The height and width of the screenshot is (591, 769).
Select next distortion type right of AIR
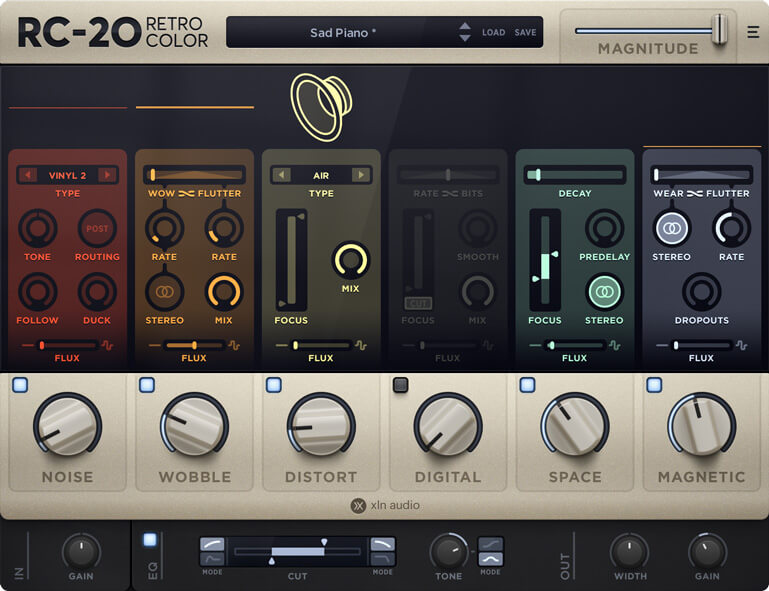(361, 175)
